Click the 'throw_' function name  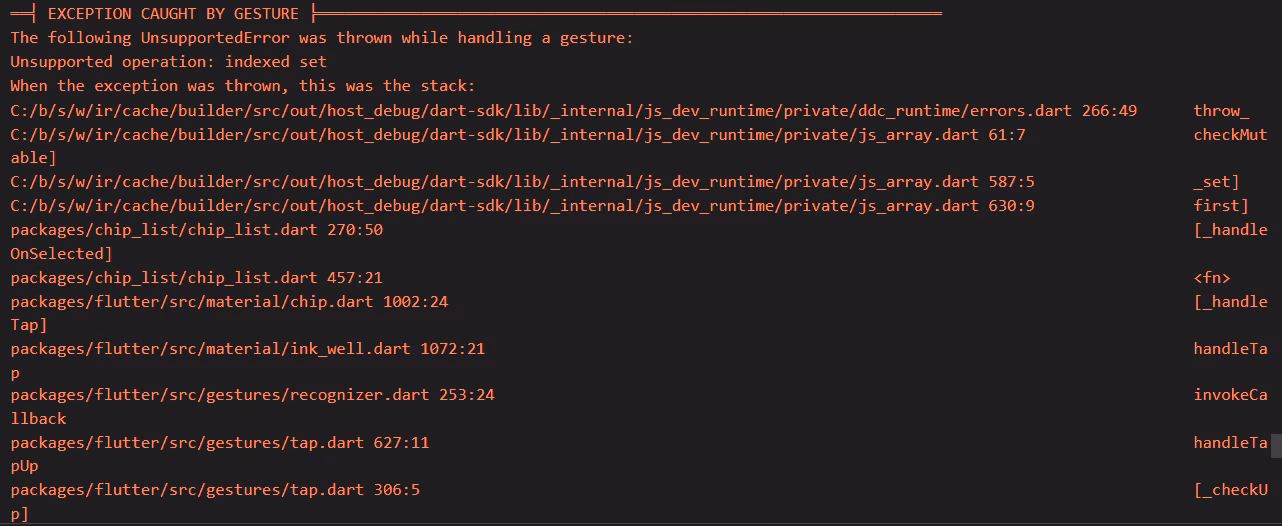tap(1221, 110)
